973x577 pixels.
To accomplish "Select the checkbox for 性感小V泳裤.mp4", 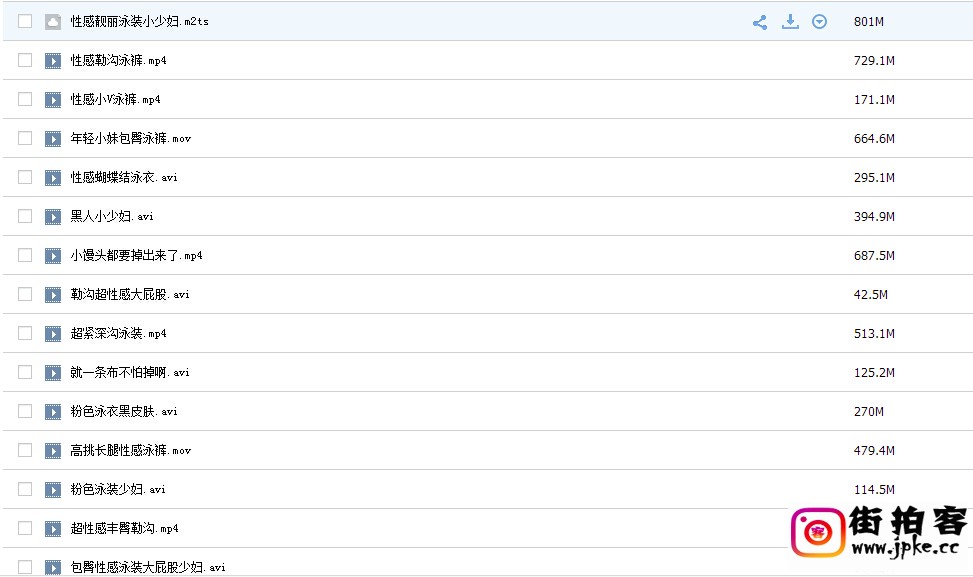I will (25, 100).
